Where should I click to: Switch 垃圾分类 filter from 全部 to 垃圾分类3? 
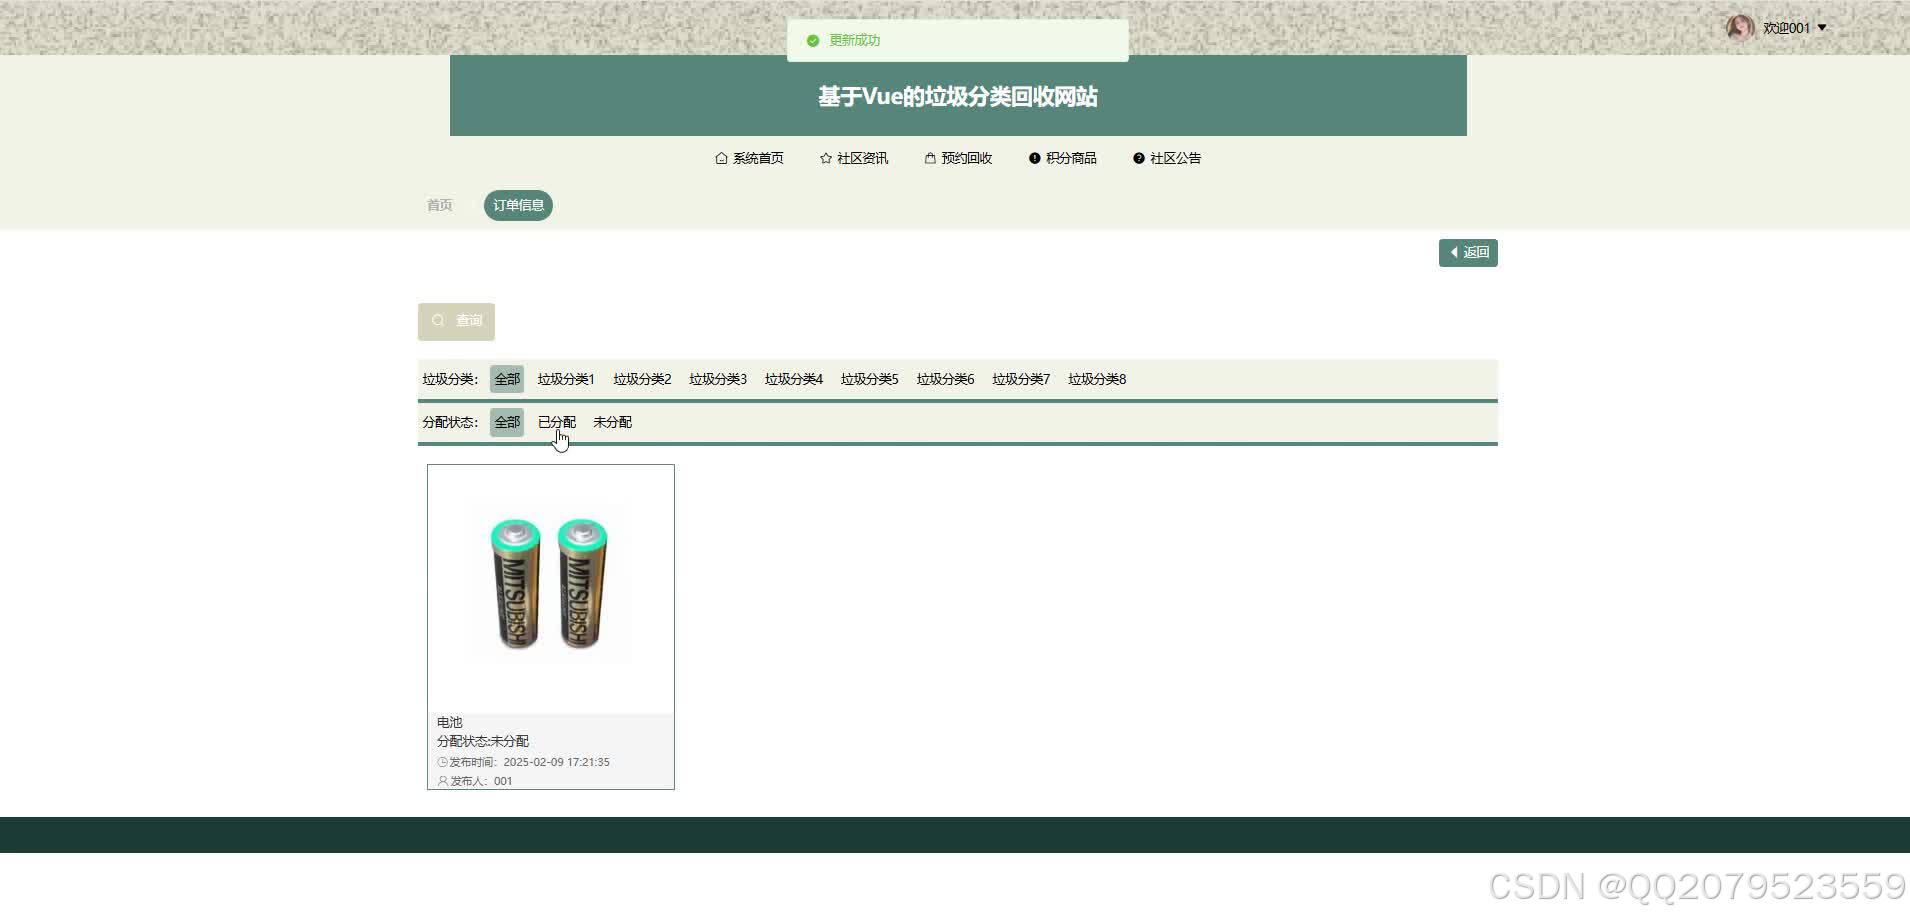click(x=717, y=378)
